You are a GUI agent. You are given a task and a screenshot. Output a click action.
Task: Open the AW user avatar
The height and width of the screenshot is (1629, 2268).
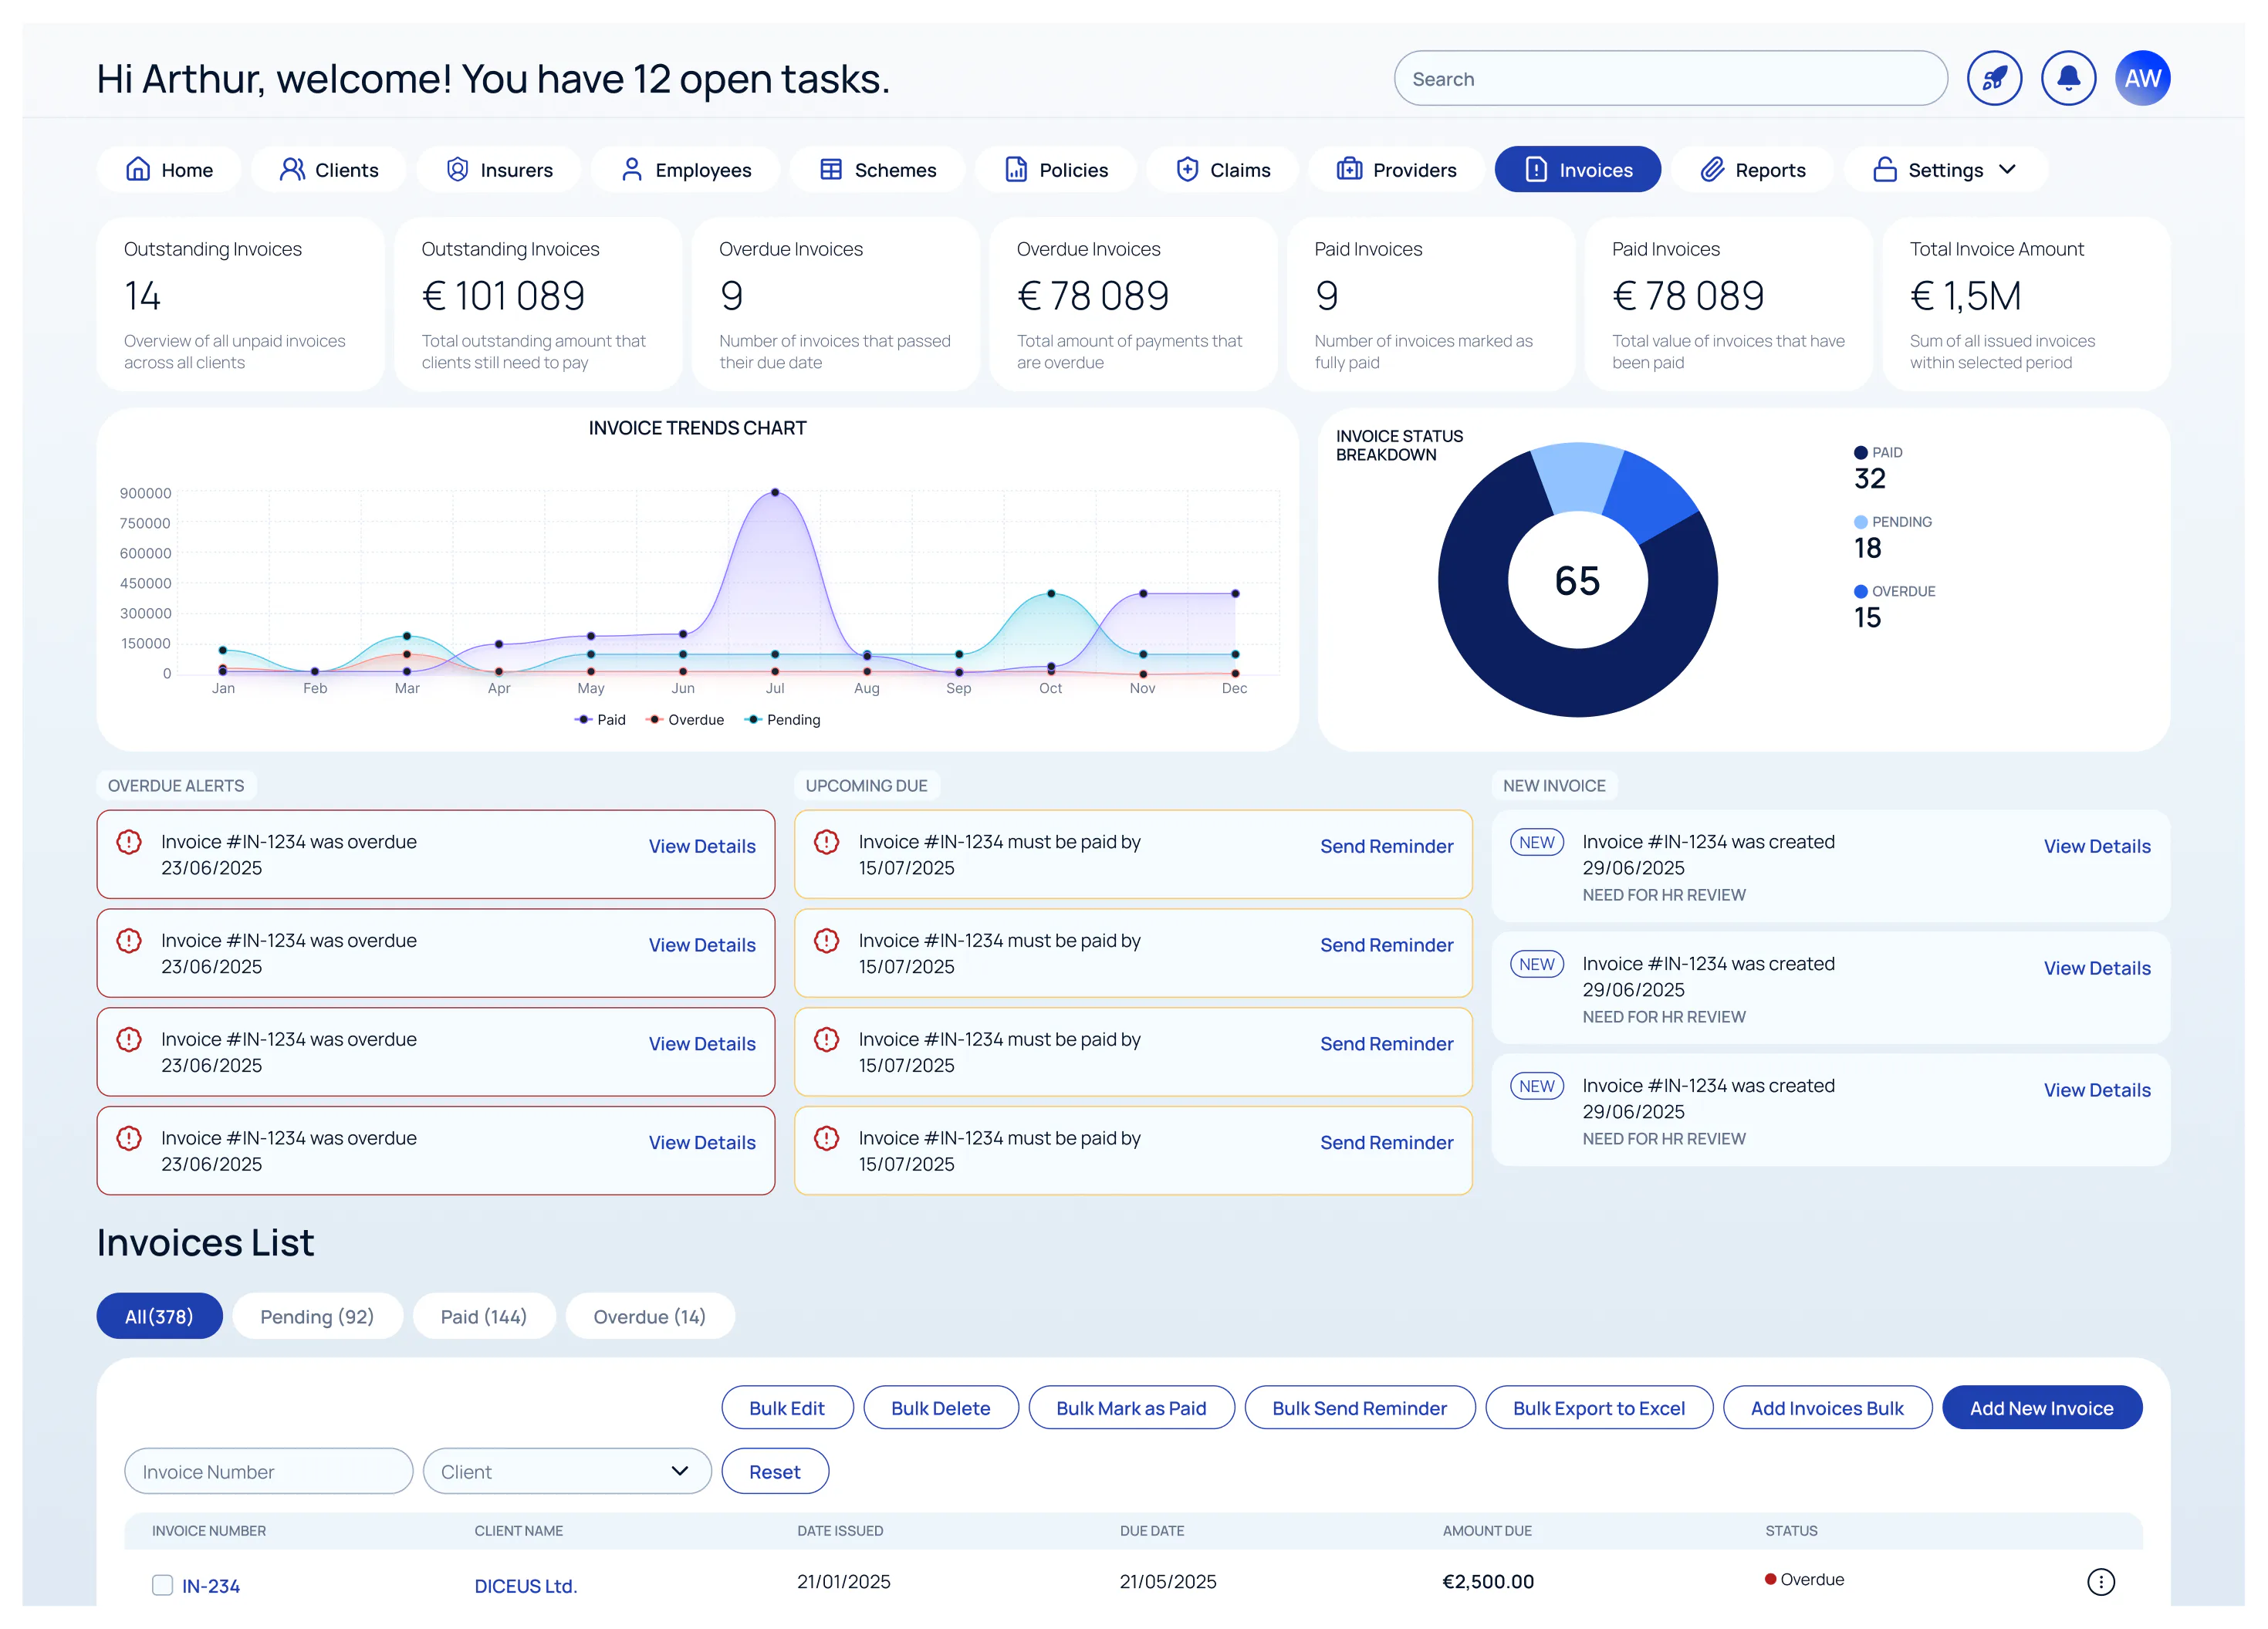click(x=2142, y=78)
